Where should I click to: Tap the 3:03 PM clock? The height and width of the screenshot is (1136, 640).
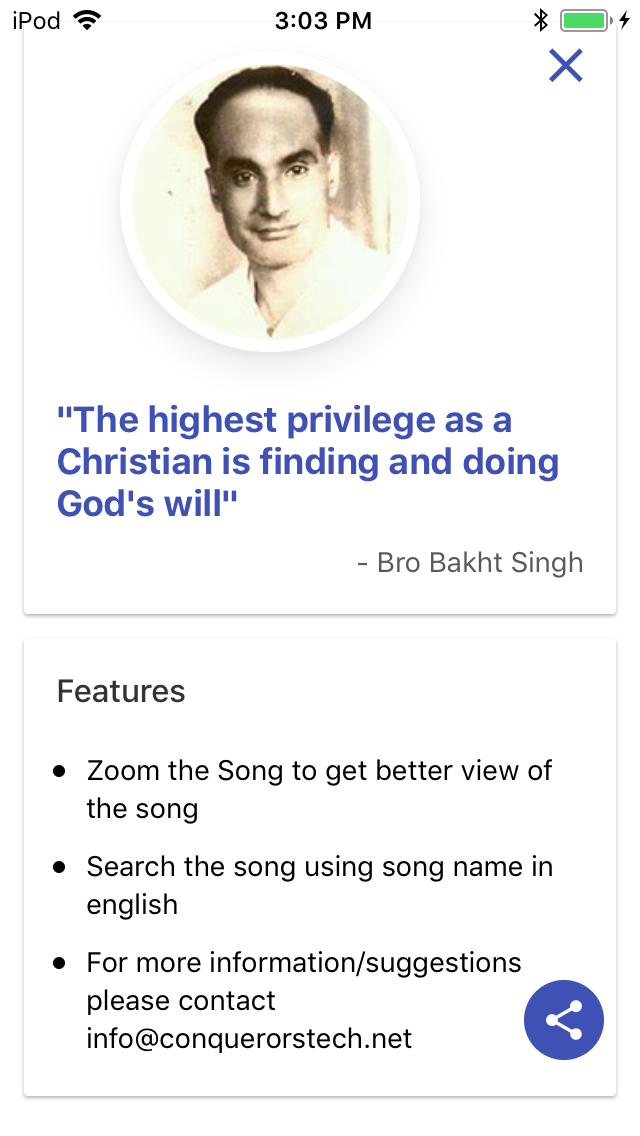[x=322, y=20]
